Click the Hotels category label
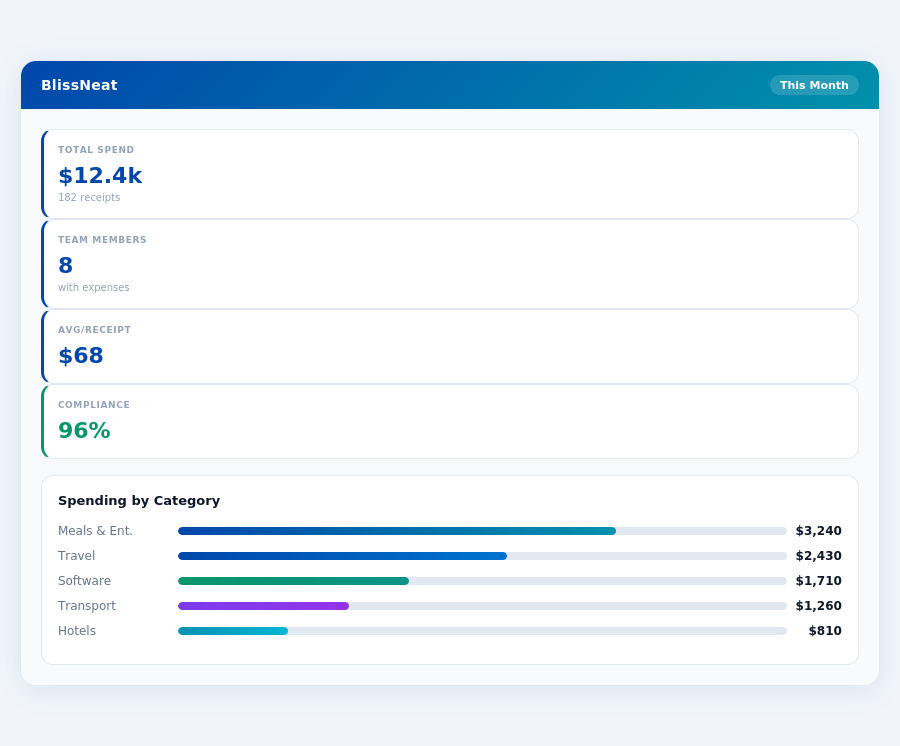The width and height of the screenshot is (900, 746). [77, 631]
